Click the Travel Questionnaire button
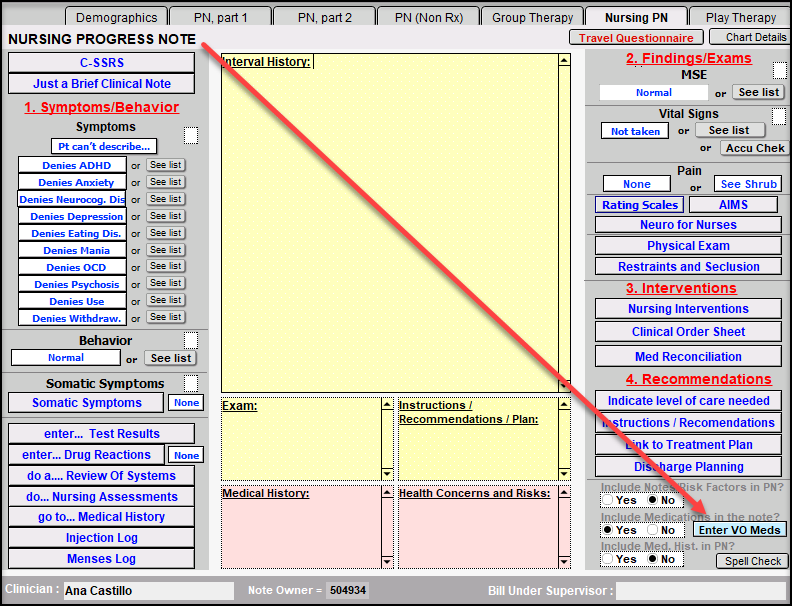Viewport: 792px width, 606px height. coord(636,38)
